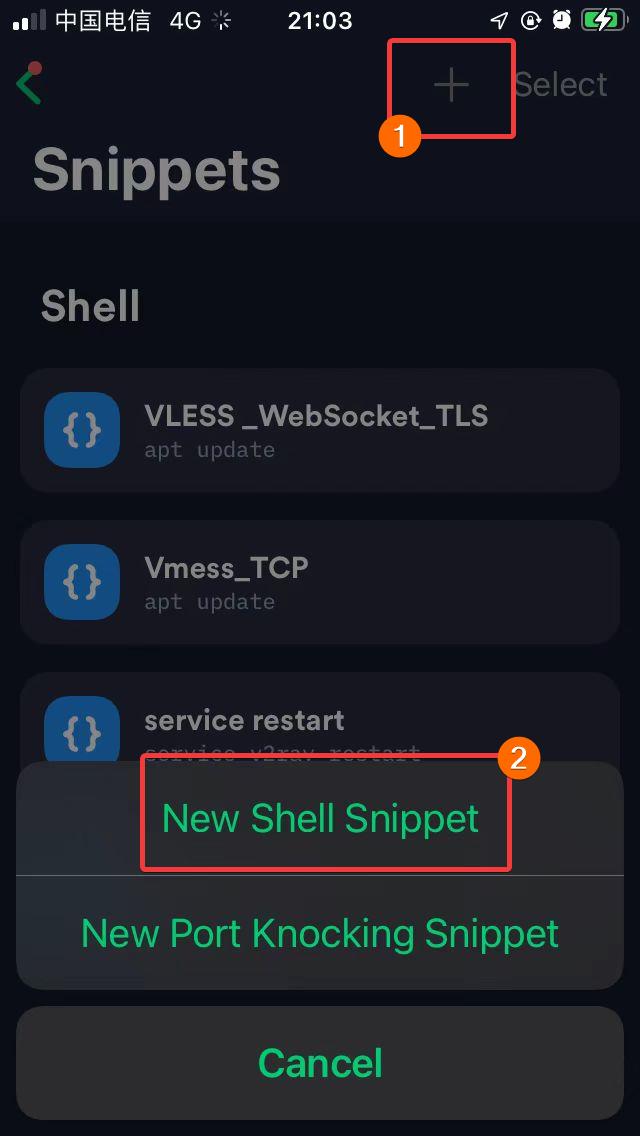Tap the Shell section header
Image resolution: width=640 pixels, height=1136 pixels.
pos(91,305)
